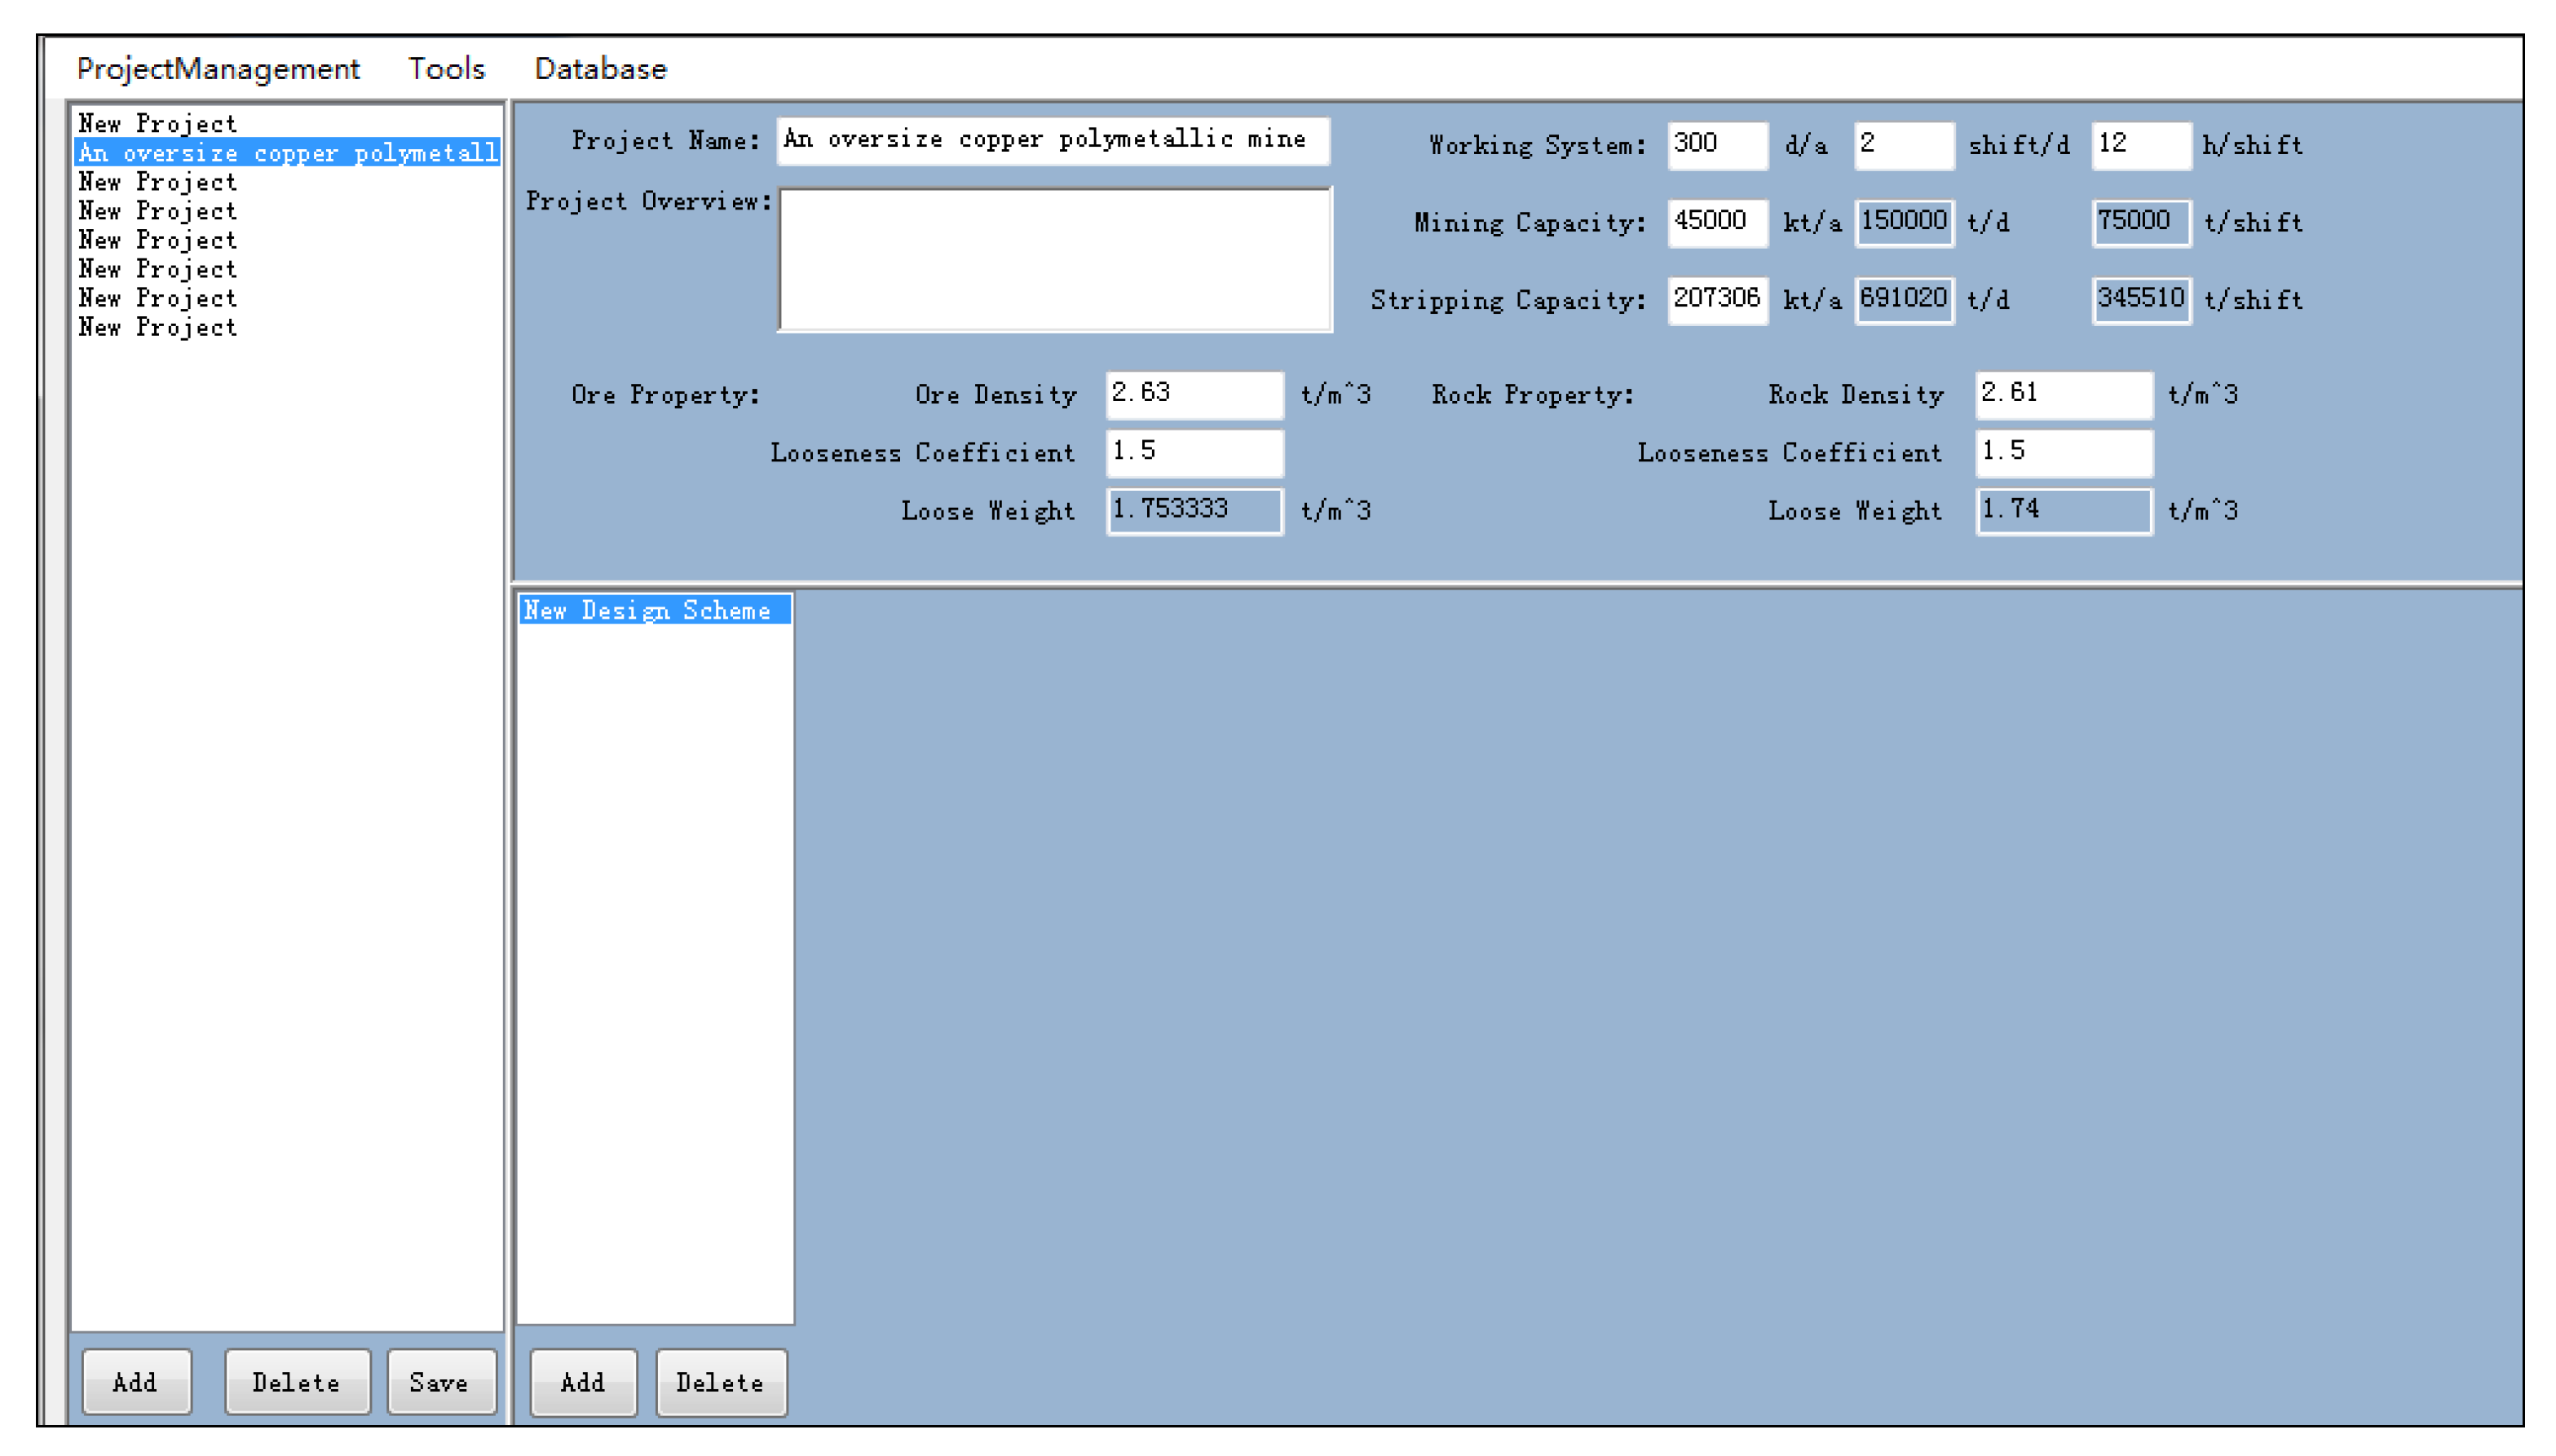Screen dimensions: 2556x1456
Task: Click Stripping Capacity t/d value 691020
Action: tap(1904, 300)
